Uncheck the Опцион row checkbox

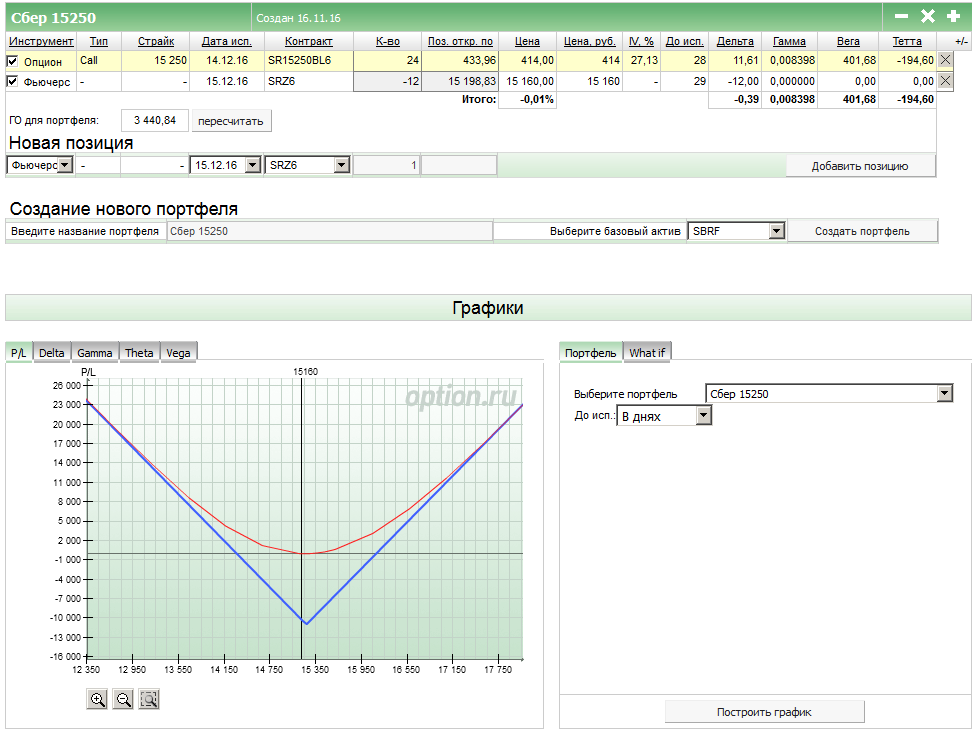coord(13,61)
